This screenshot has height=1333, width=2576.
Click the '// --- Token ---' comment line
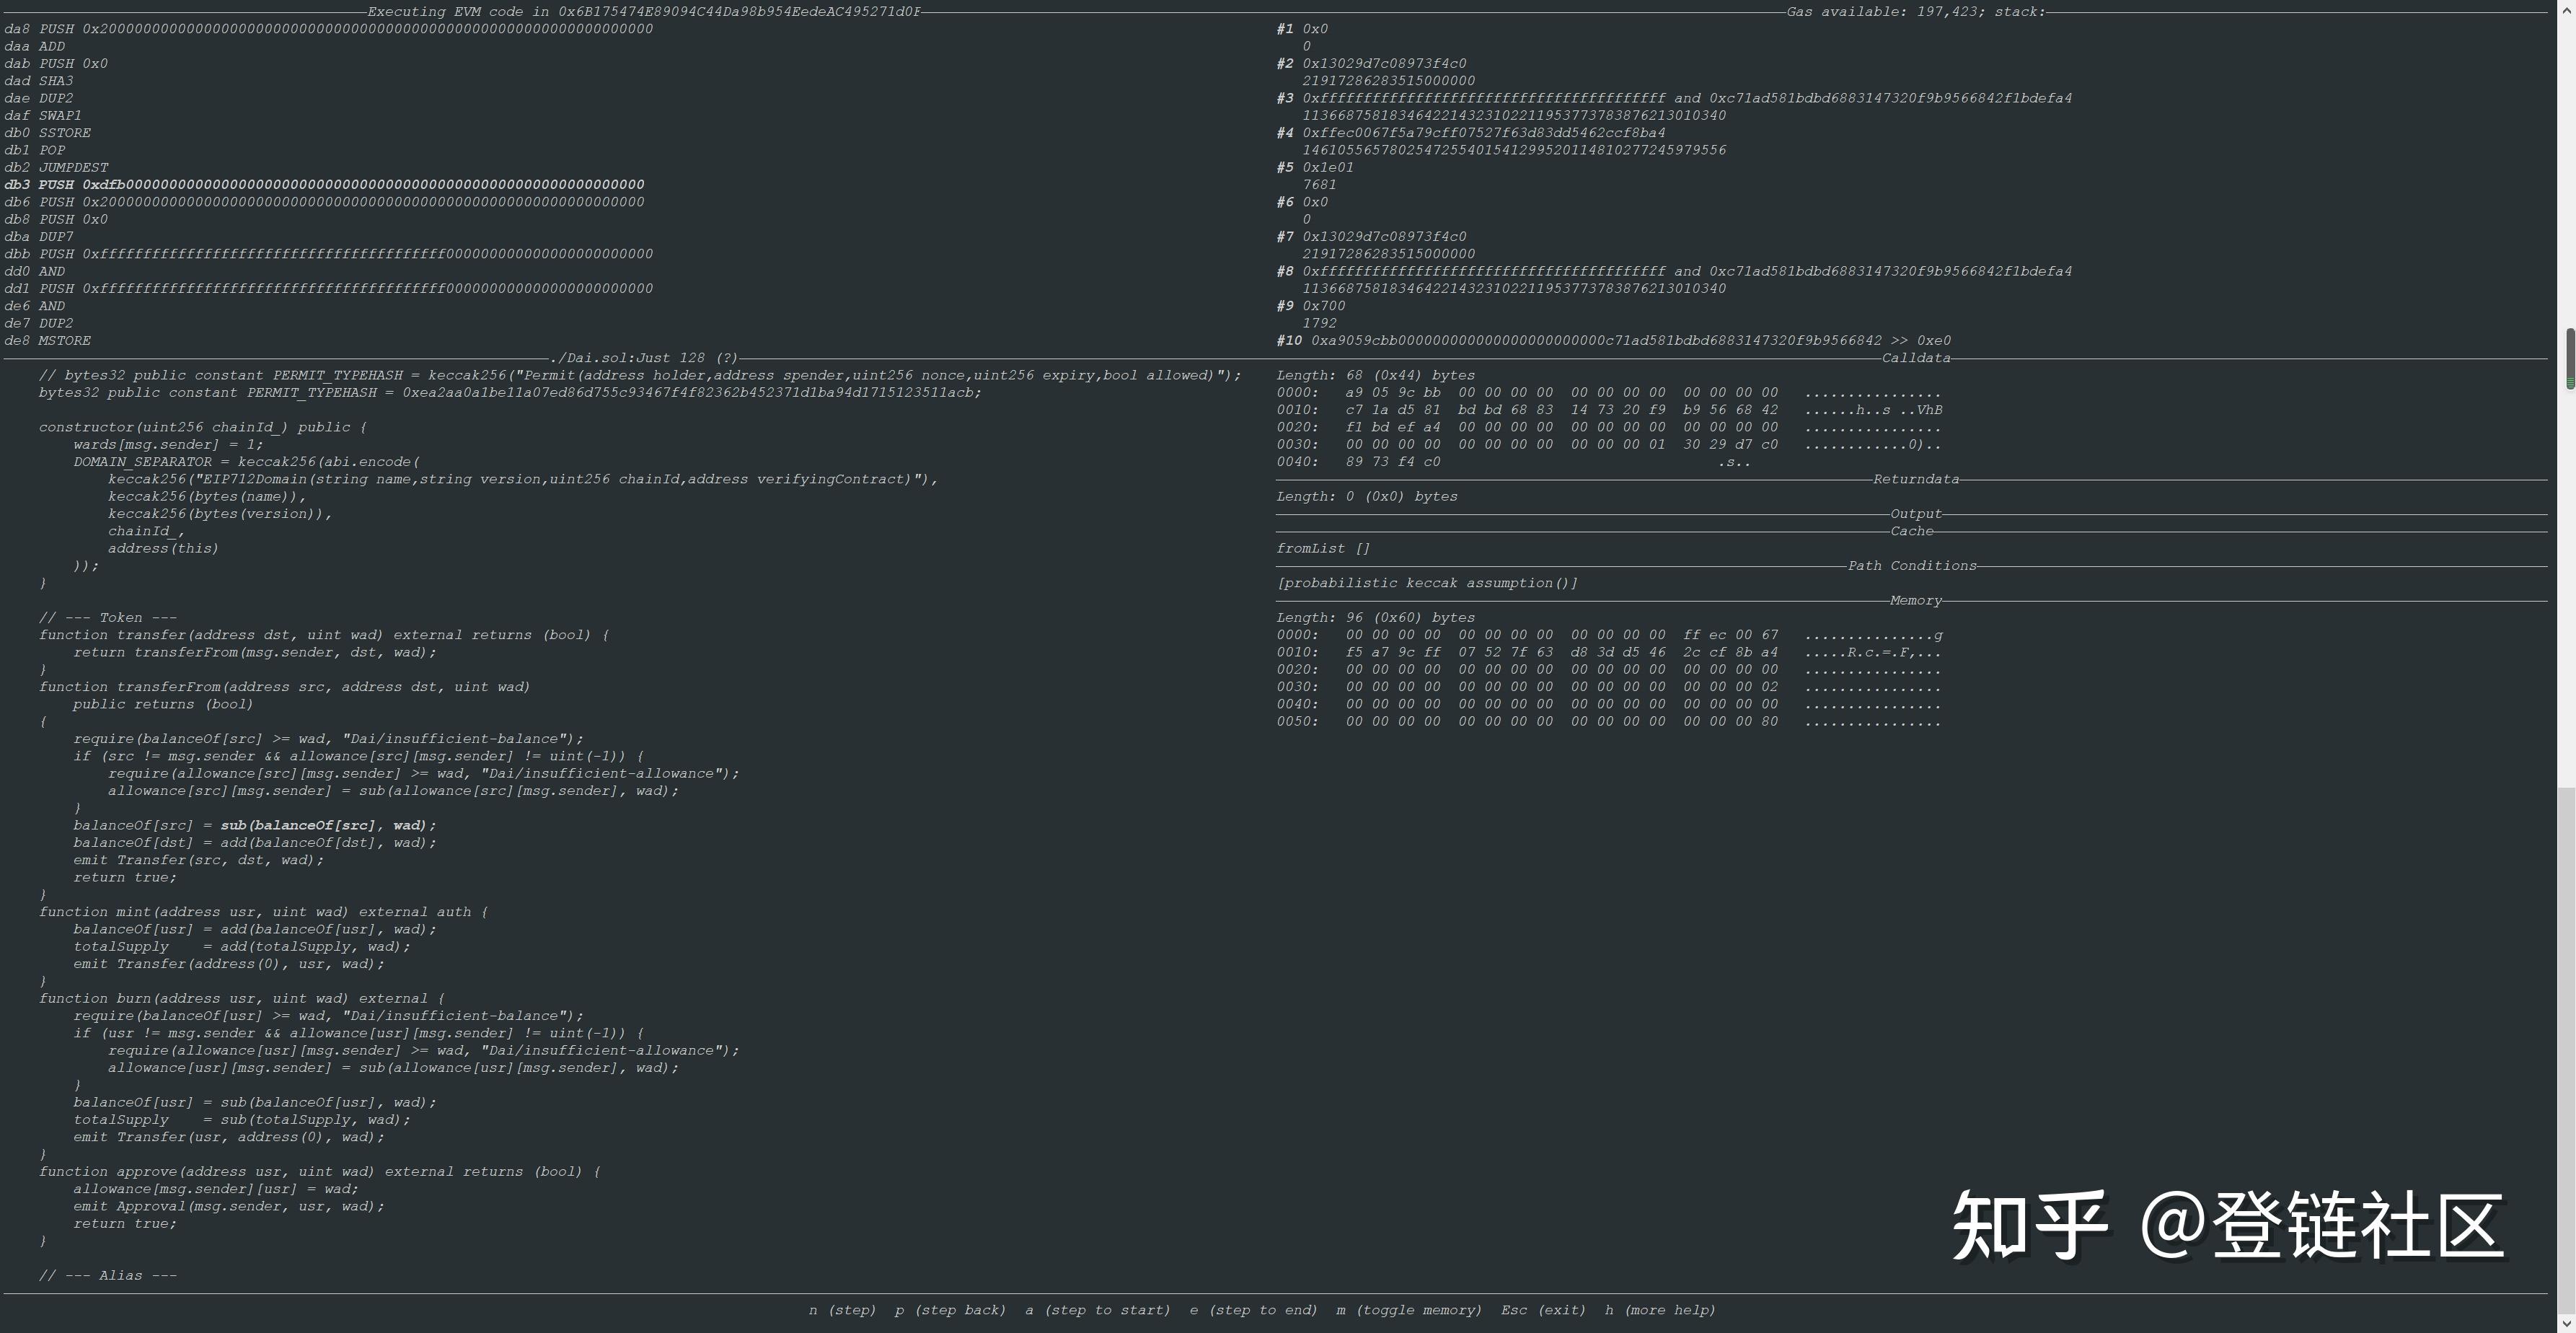pyautogui.click(x=108, y=618)
